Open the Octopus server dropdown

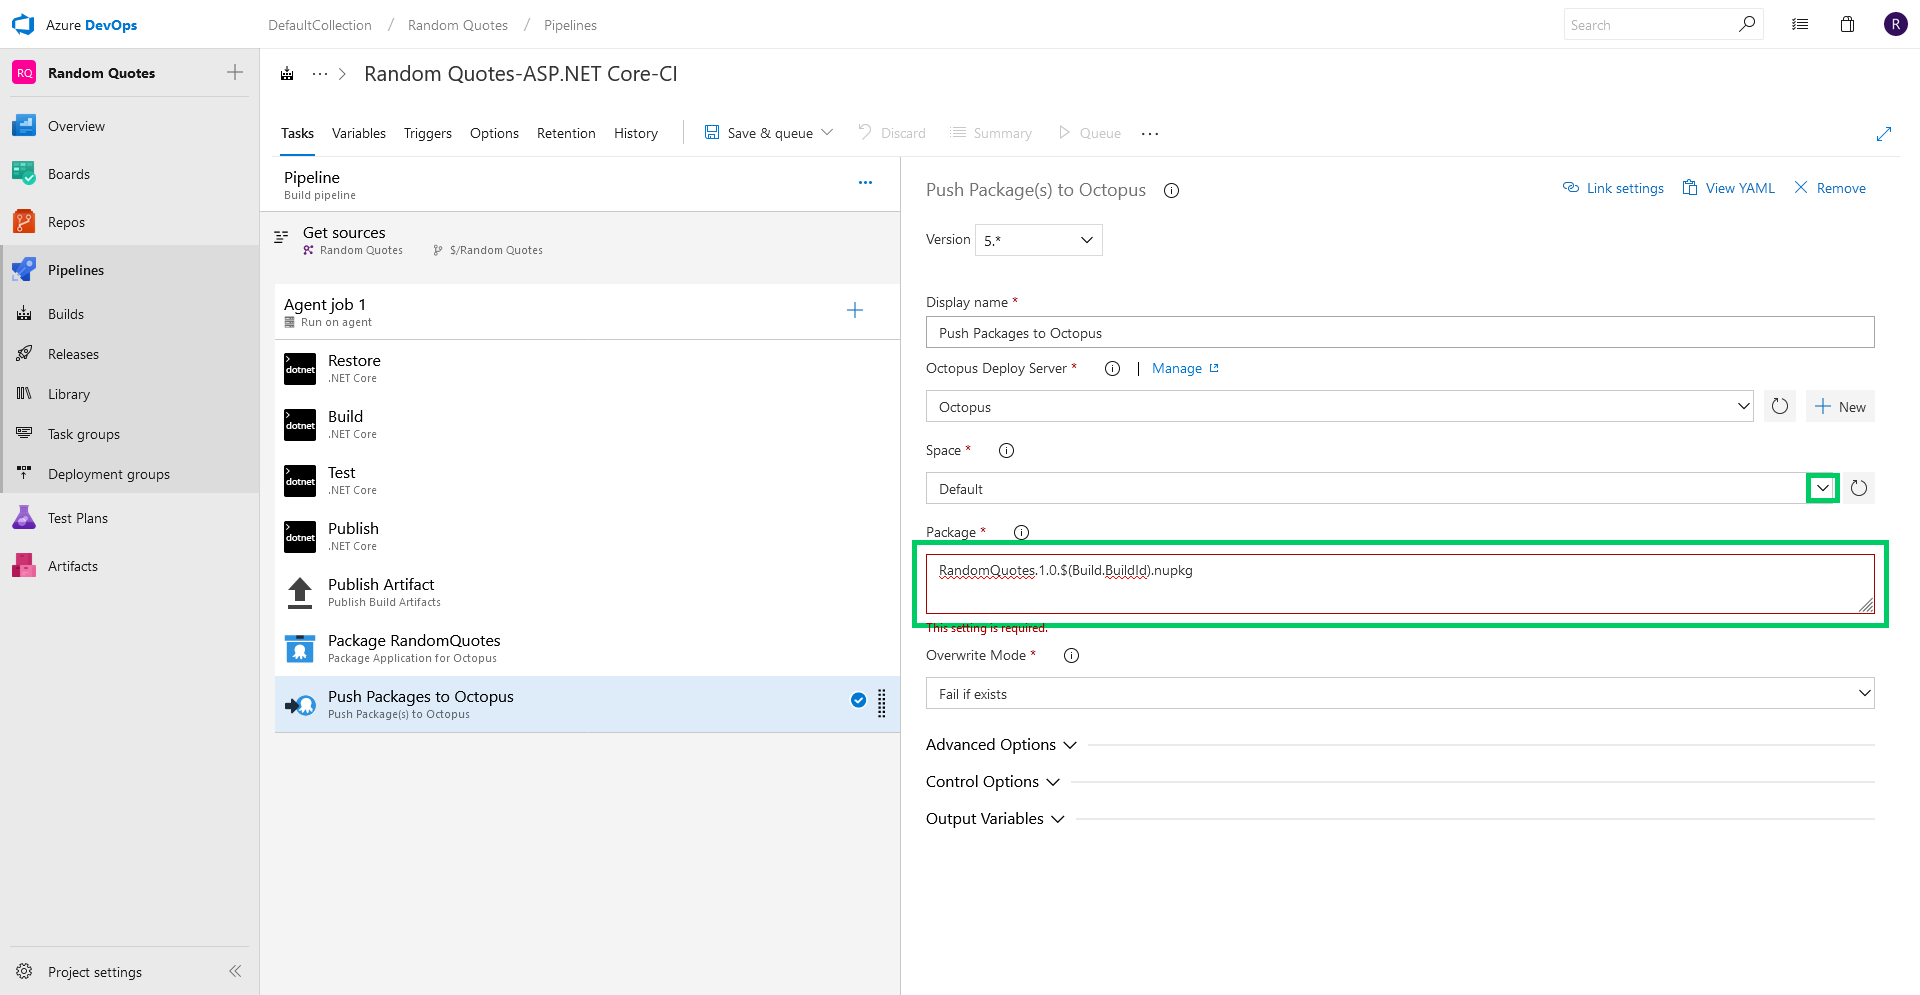click(1340, 406)
